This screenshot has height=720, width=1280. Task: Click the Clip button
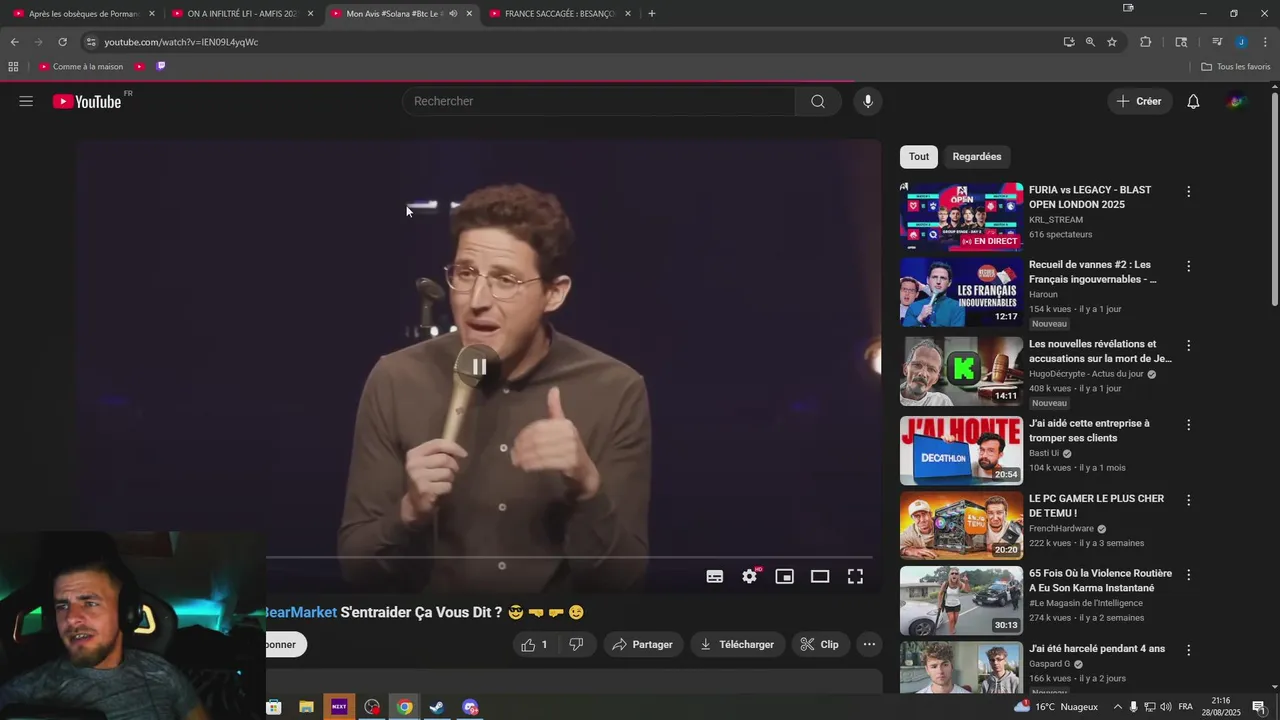coord(820,645)
